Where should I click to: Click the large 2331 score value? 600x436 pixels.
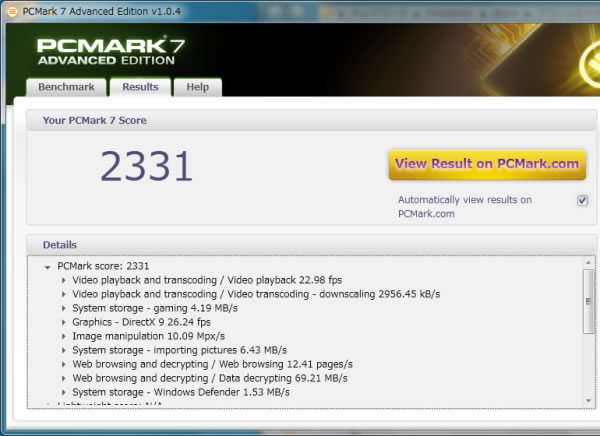click(x=146, y=166)
